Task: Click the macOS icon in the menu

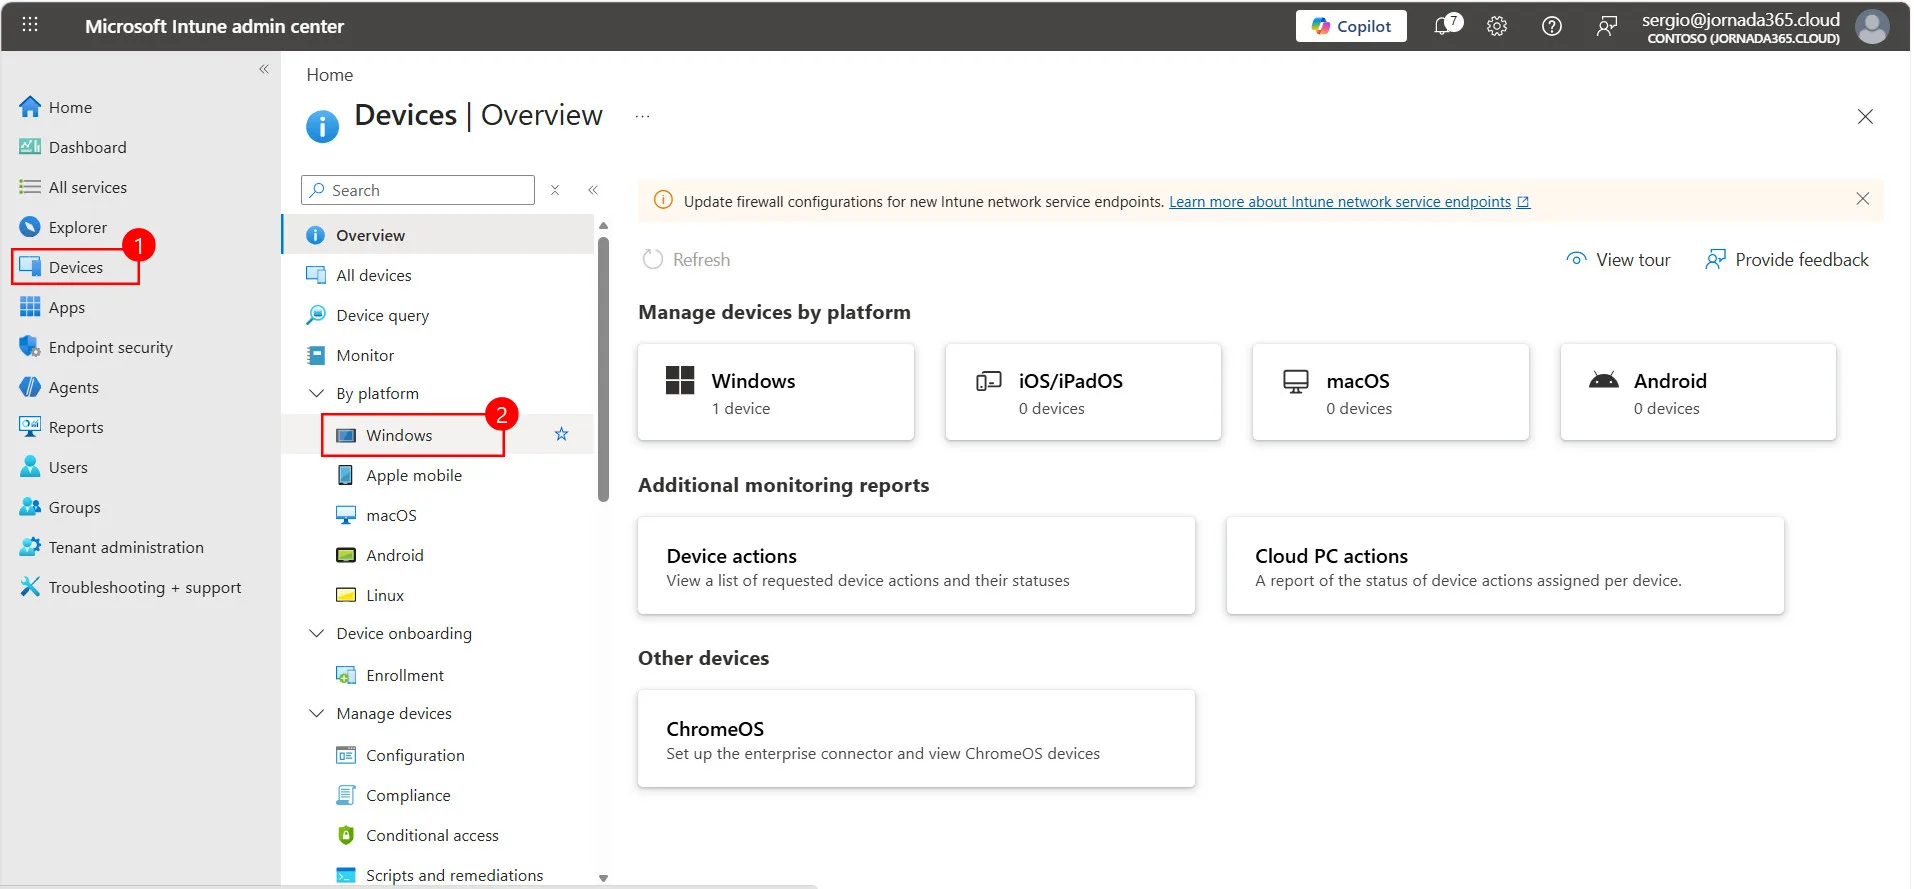Action: (x=346, y=515)
